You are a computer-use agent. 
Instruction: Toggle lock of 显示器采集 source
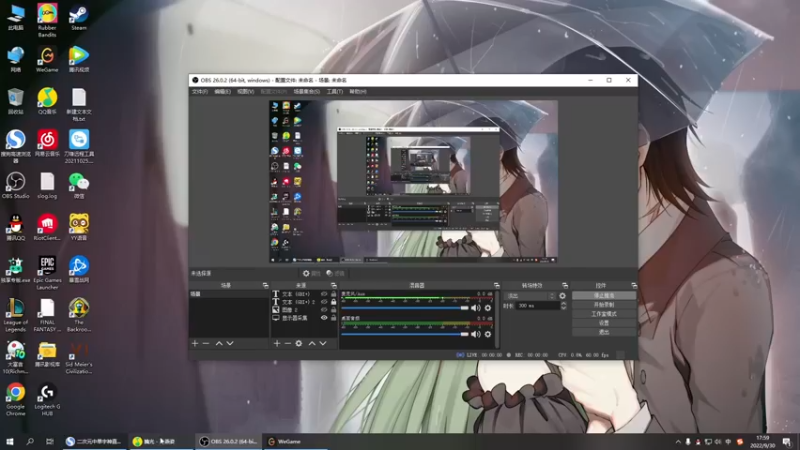(x=334, y=318)
